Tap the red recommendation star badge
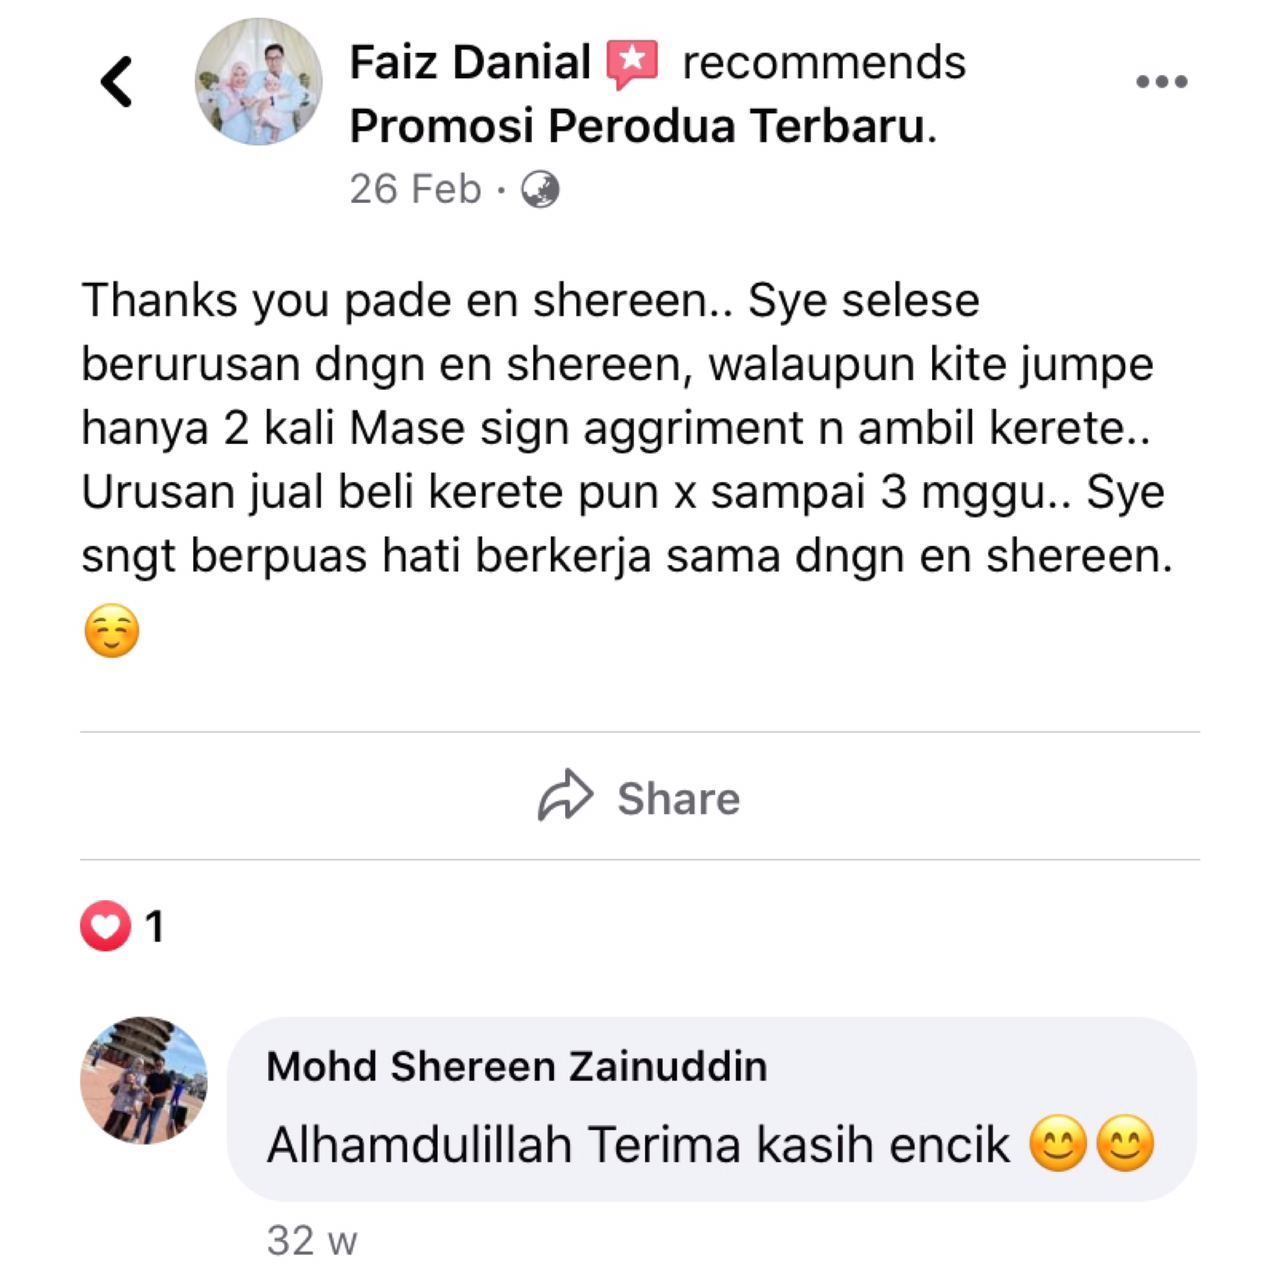This screenshot has height=1280, width=1280. pos(633,64)
